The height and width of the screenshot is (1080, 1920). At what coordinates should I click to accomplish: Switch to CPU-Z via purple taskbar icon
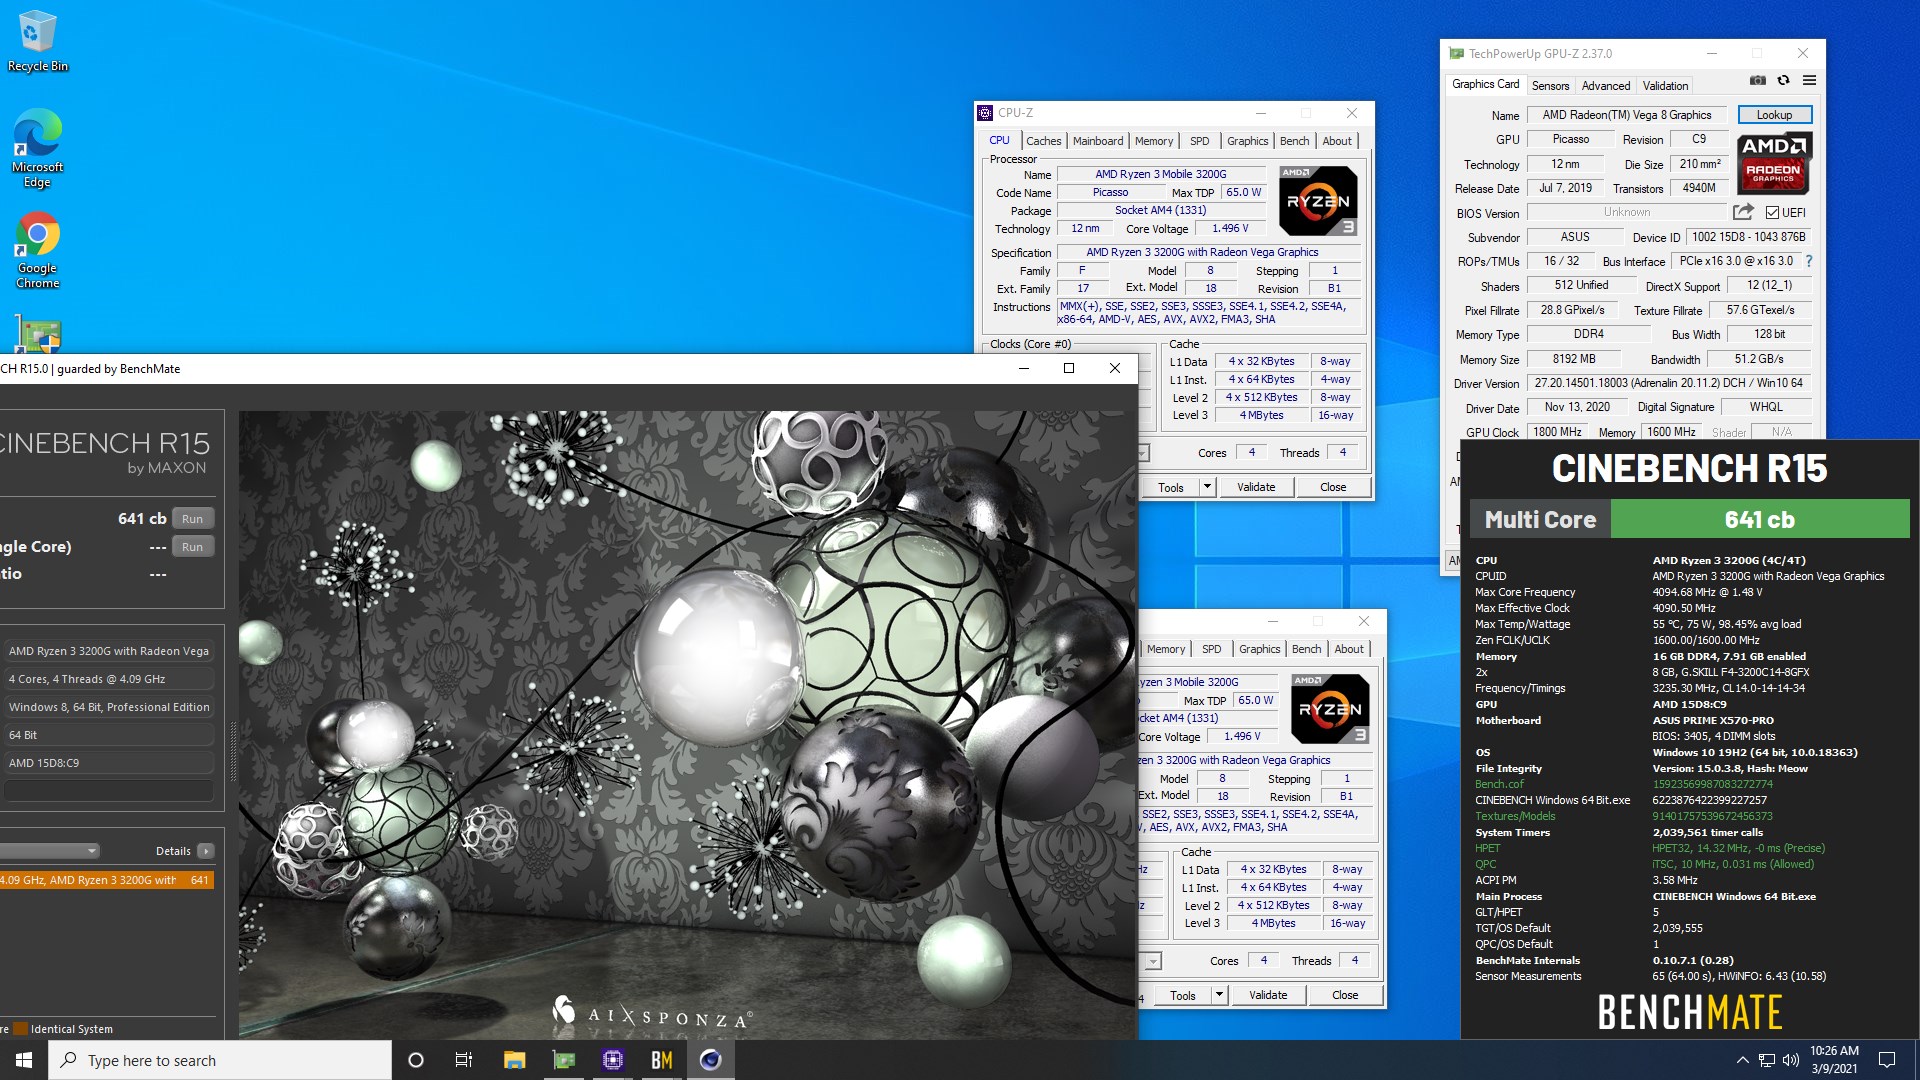[x=613, y=1060]
